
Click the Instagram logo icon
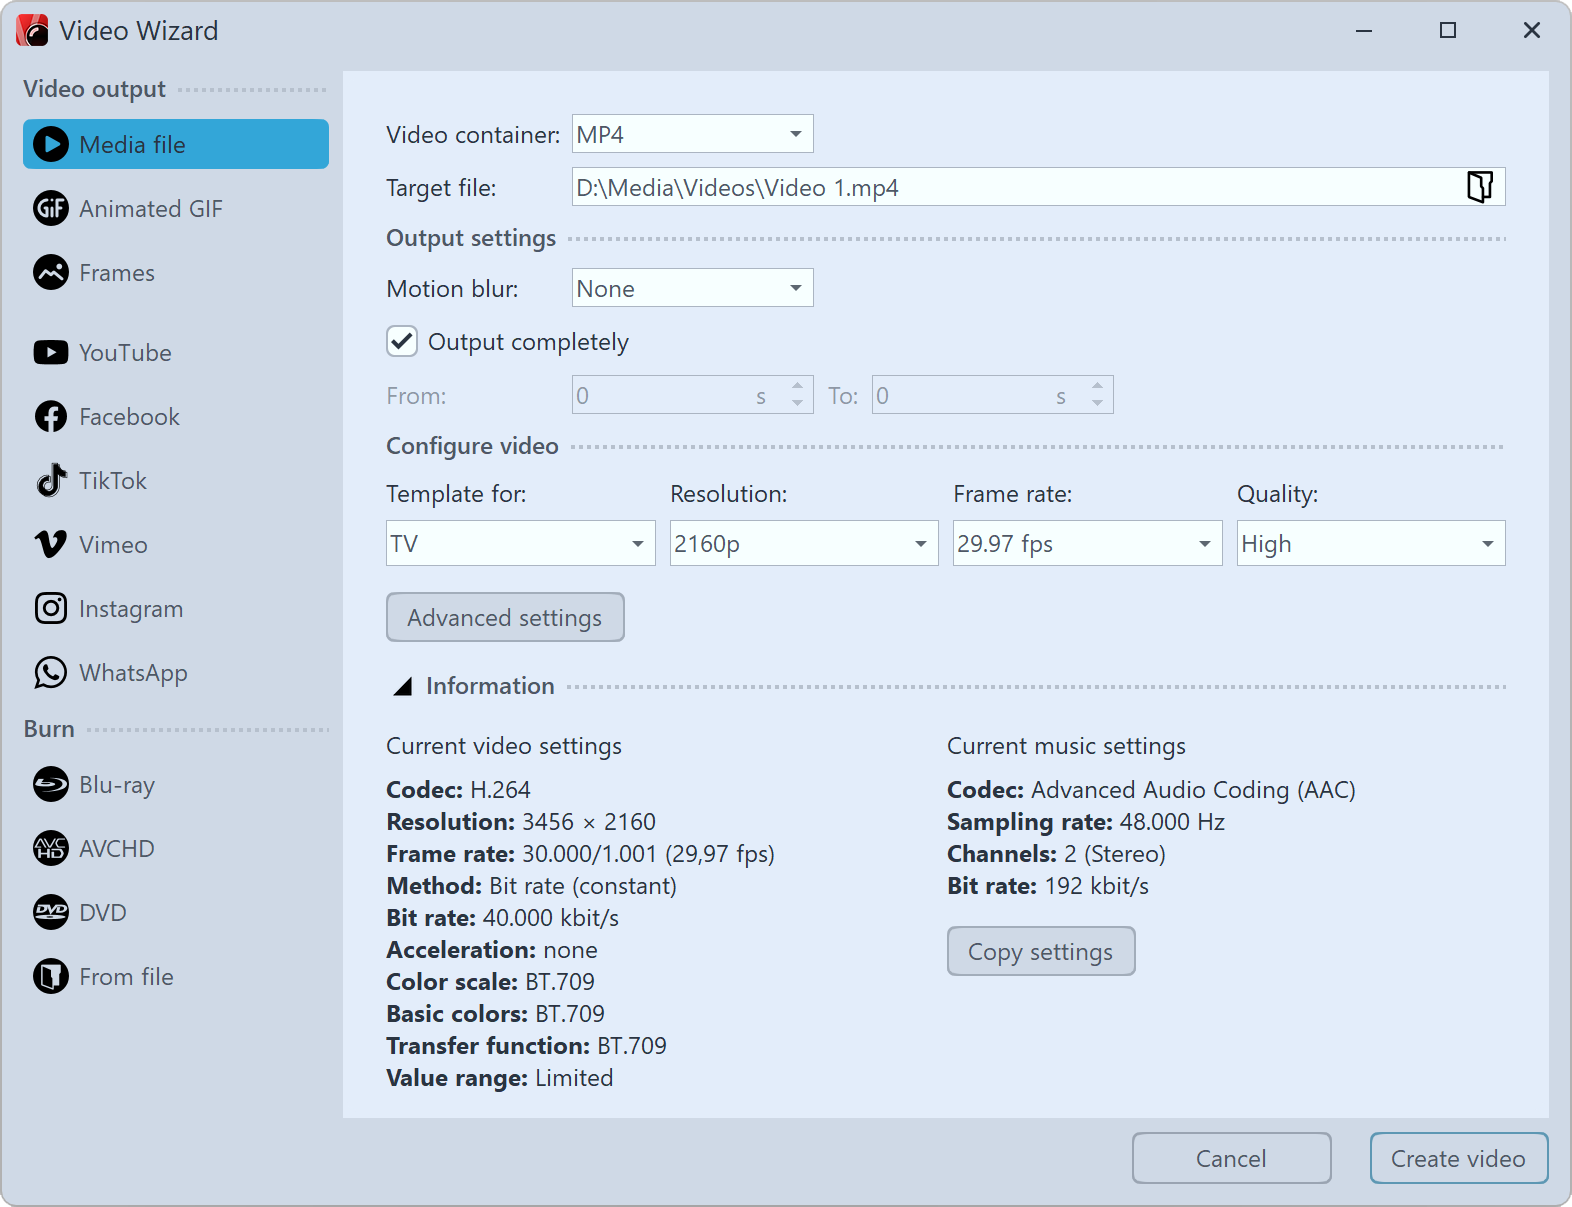pyautogui.click(x=51, y=609)
